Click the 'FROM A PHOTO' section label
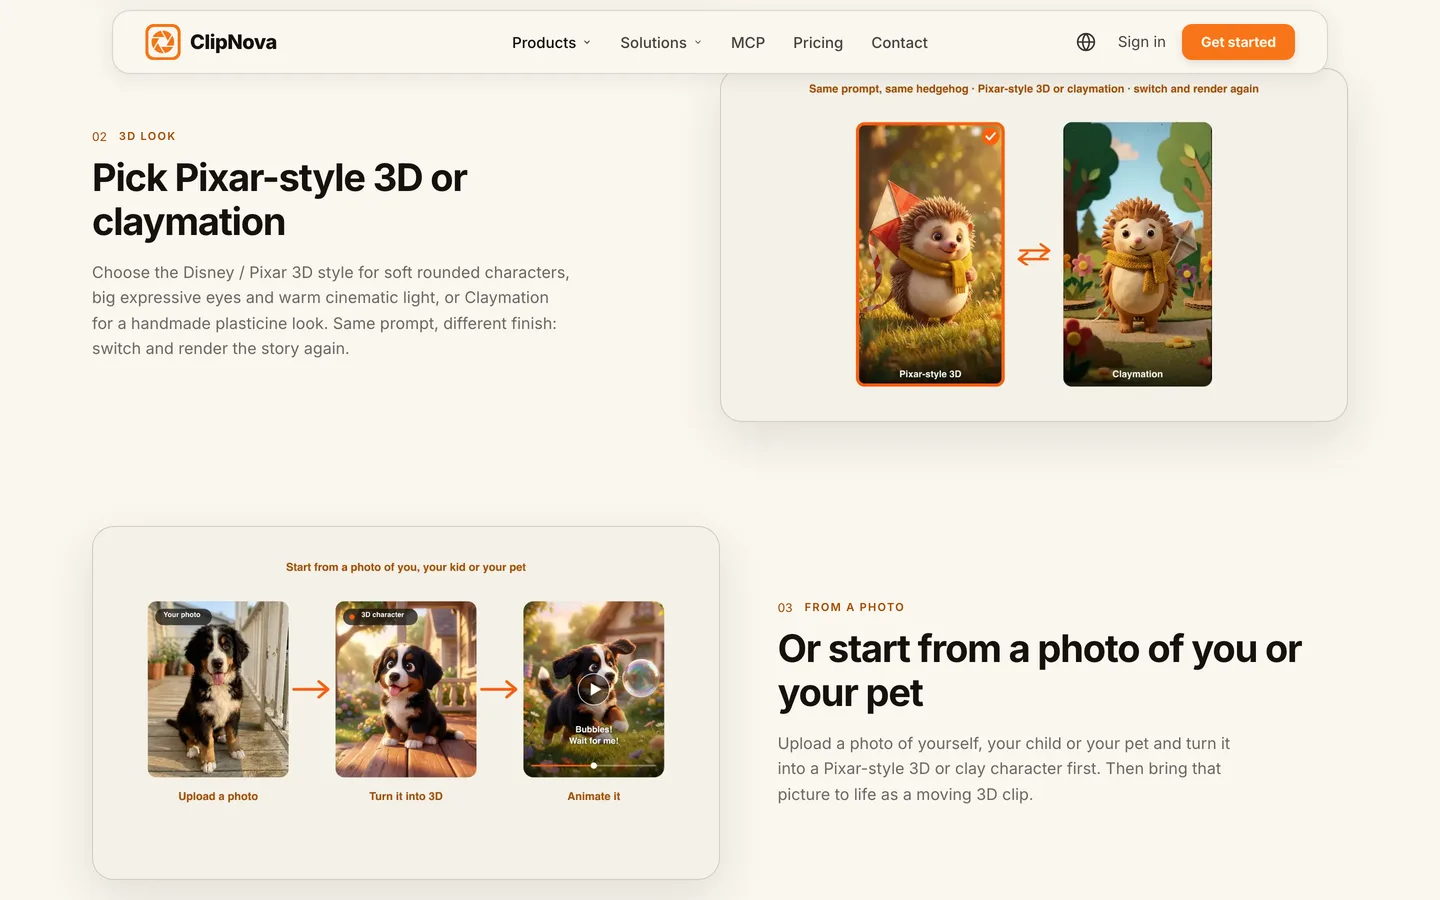Viewport: 1440px width, 900px height. click(854, 607)
